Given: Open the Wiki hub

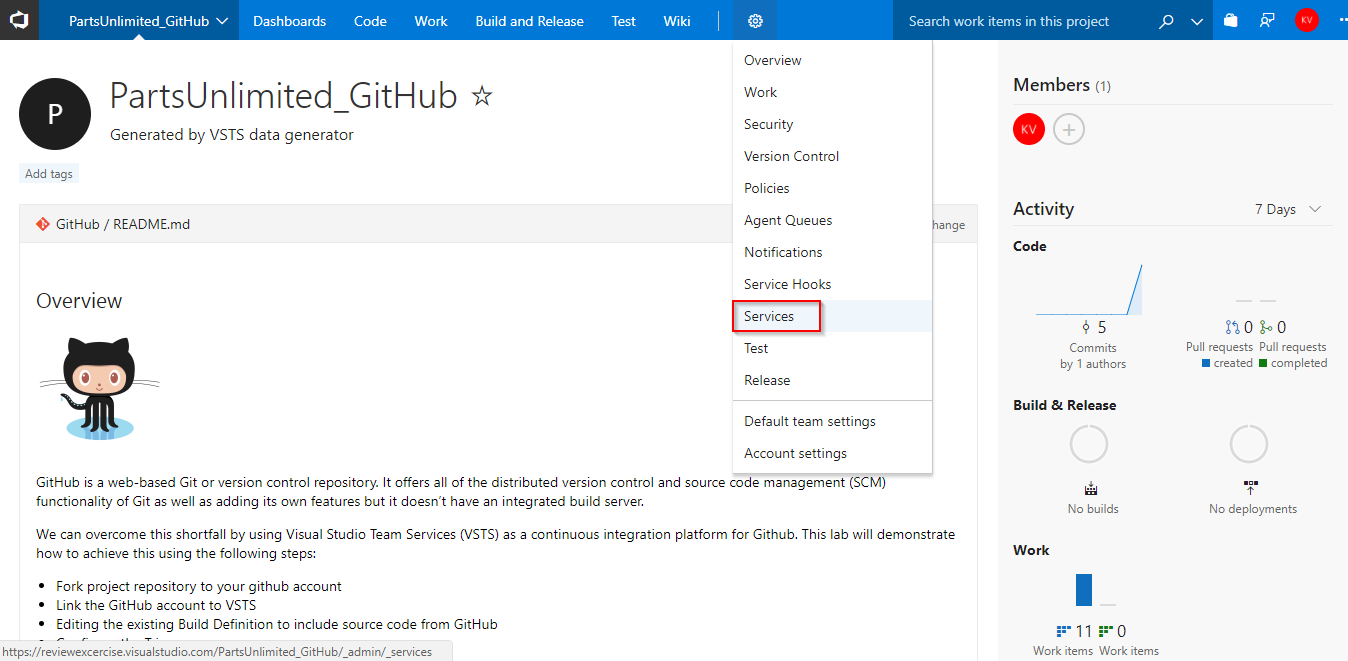Looking at the screenshot, I should 677,21.
